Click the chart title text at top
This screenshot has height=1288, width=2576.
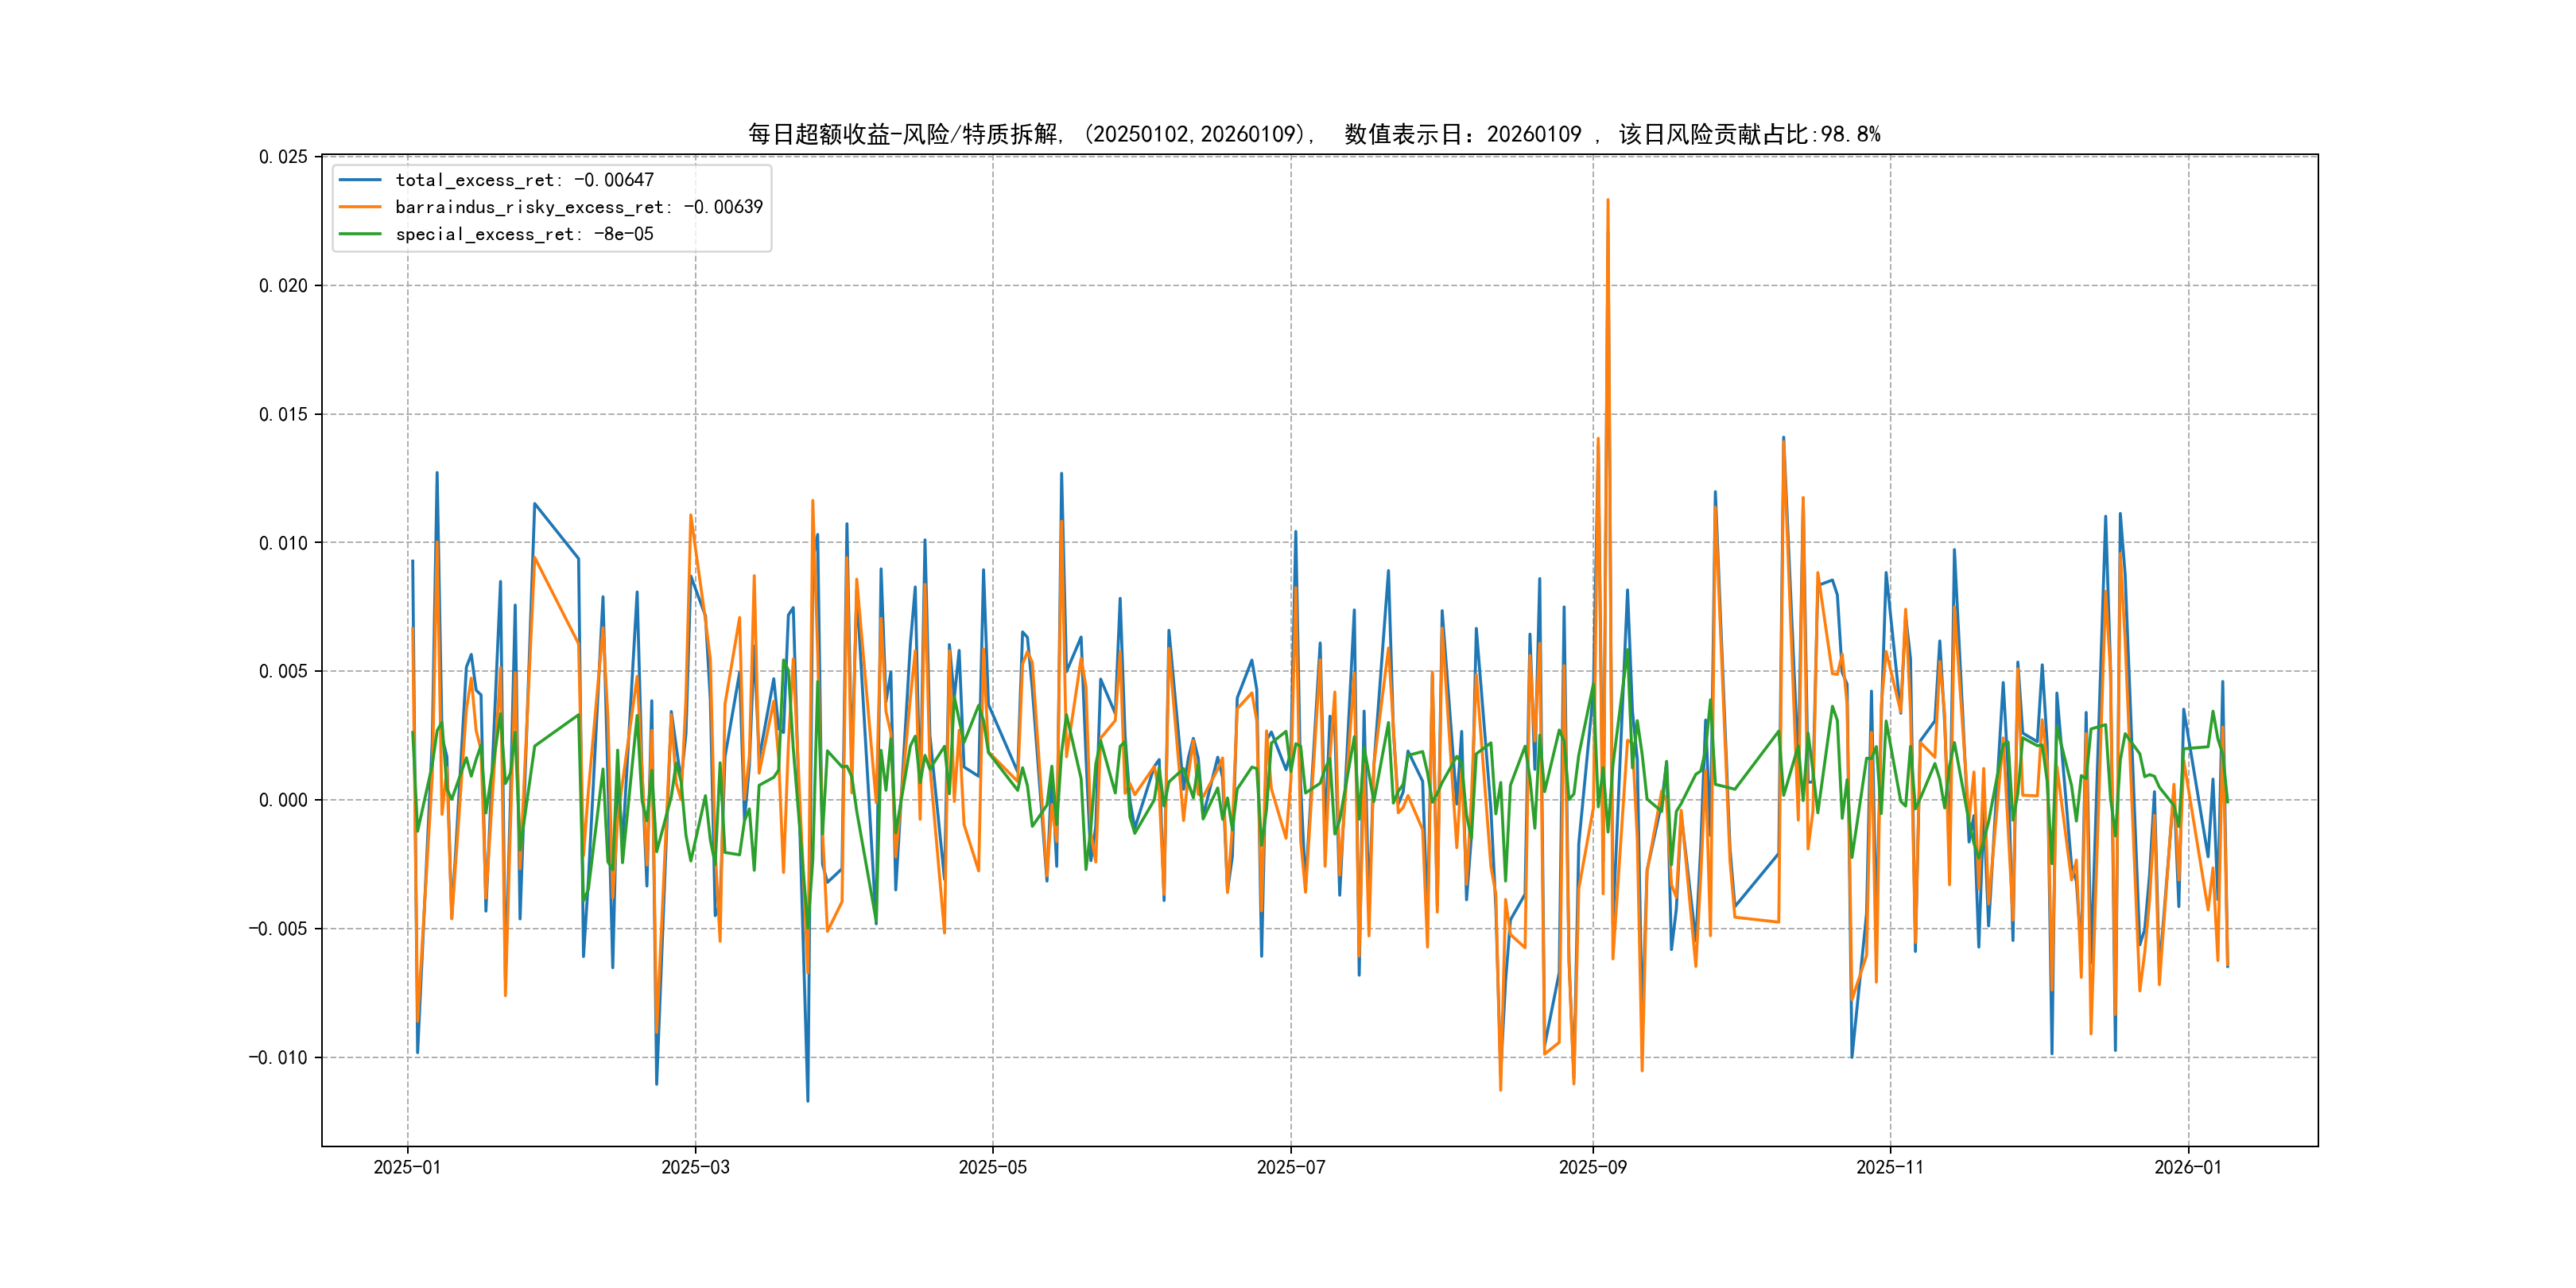[1314, 134]
